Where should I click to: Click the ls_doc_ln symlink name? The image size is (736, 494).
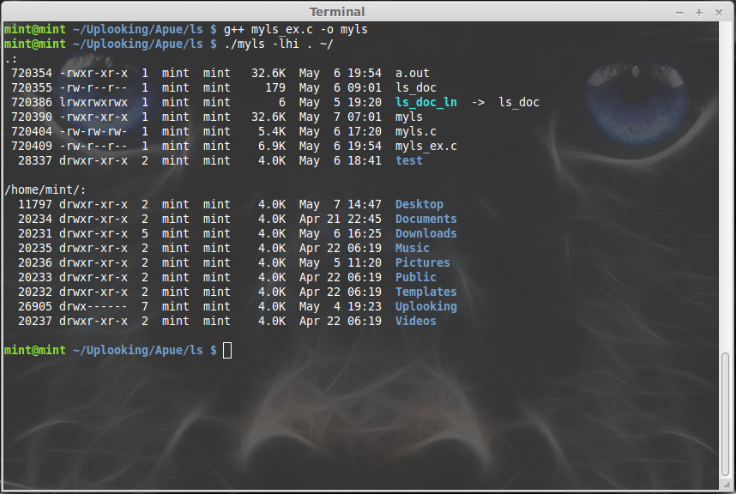pyautogui.click(x=426, y=102)
